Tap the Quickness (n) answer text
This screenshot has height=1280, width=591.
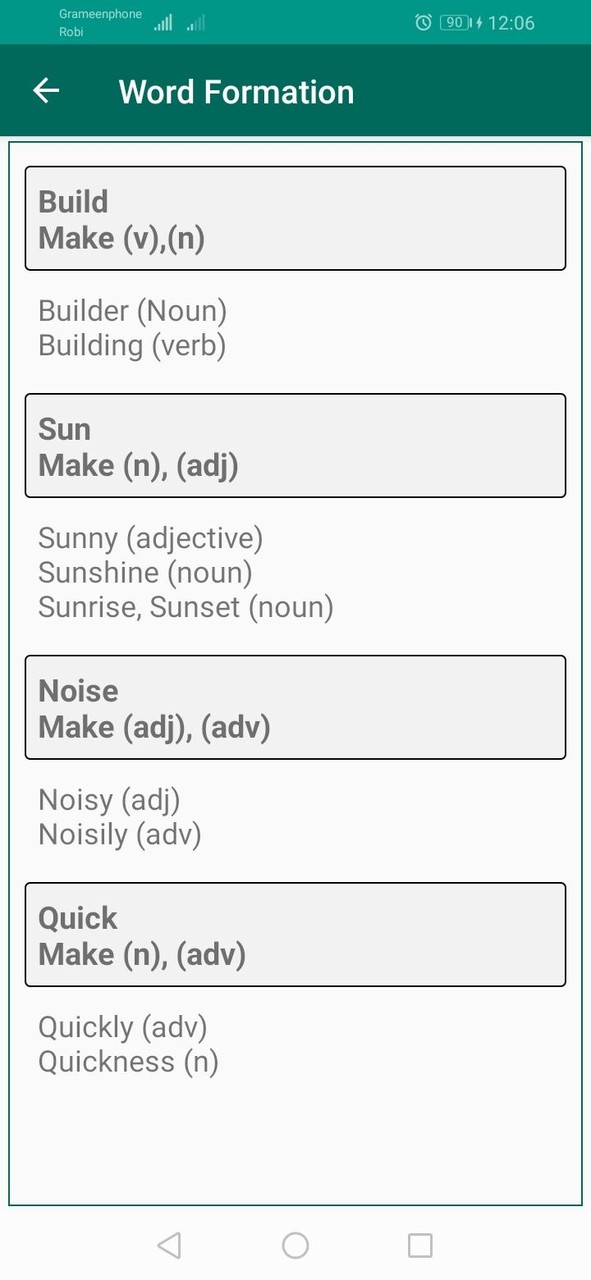[128, 1061]
